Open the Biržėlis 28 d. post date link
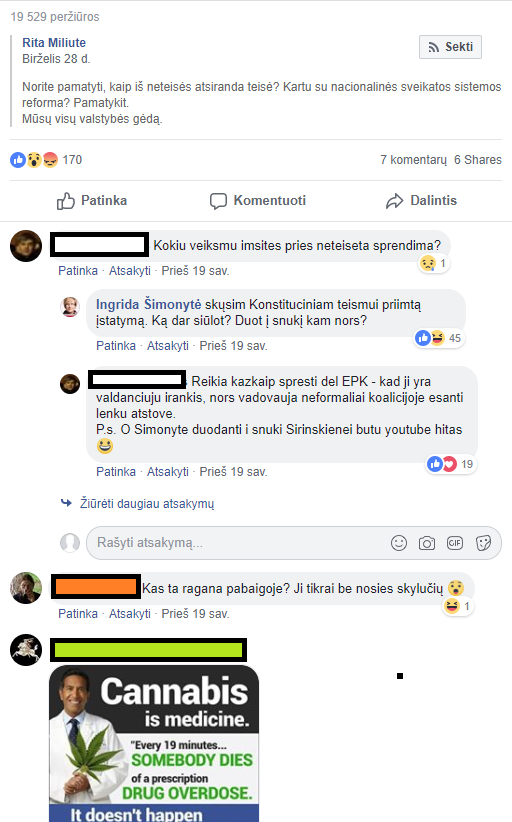Screen dimensions: 512x822 56,59
